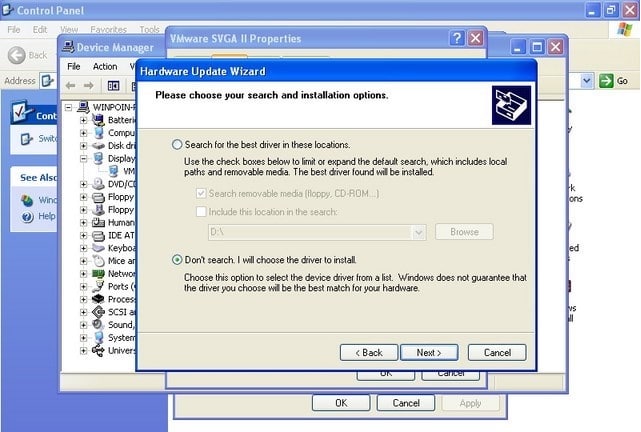Collapse the Display adapters node
Image resolution: width=641 pixels, height=432 pixels.
point(83,159)
